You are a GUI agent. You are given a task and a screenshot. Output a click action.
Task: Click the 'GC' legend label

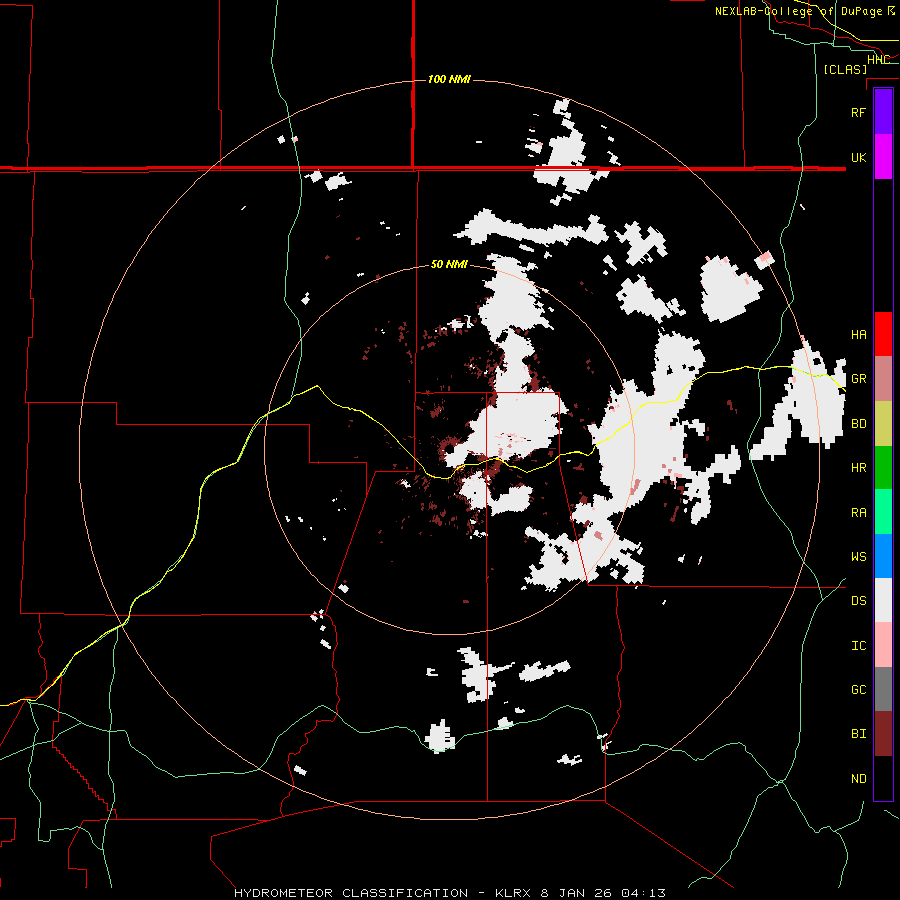[x=859, y=690]
